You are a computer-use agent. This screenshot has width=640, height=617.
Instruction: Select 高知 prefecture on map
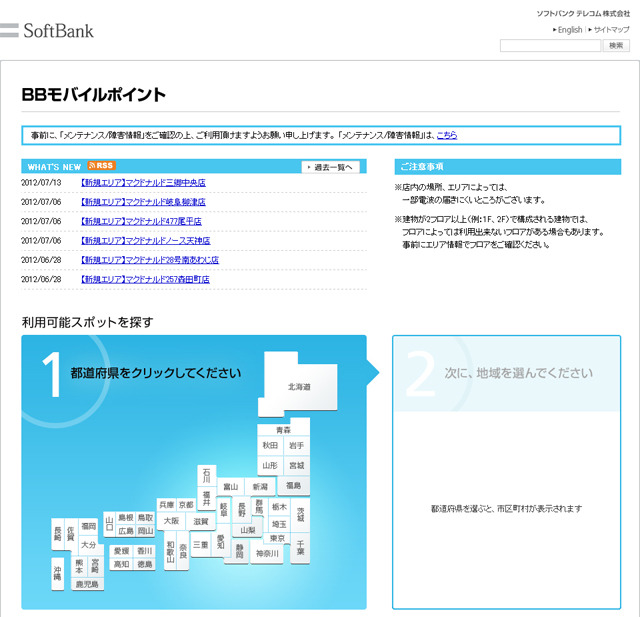(x=122, y=564)
